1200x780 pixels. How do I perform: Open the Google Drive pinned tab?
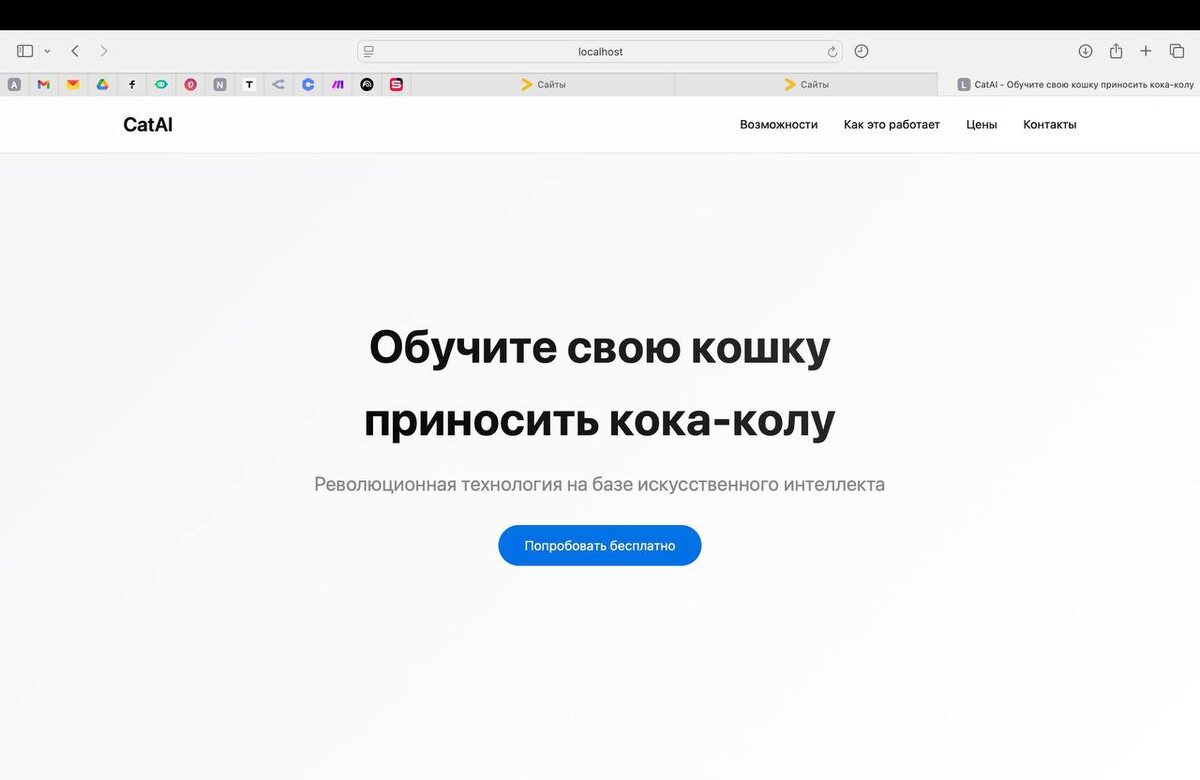(102, 85)
